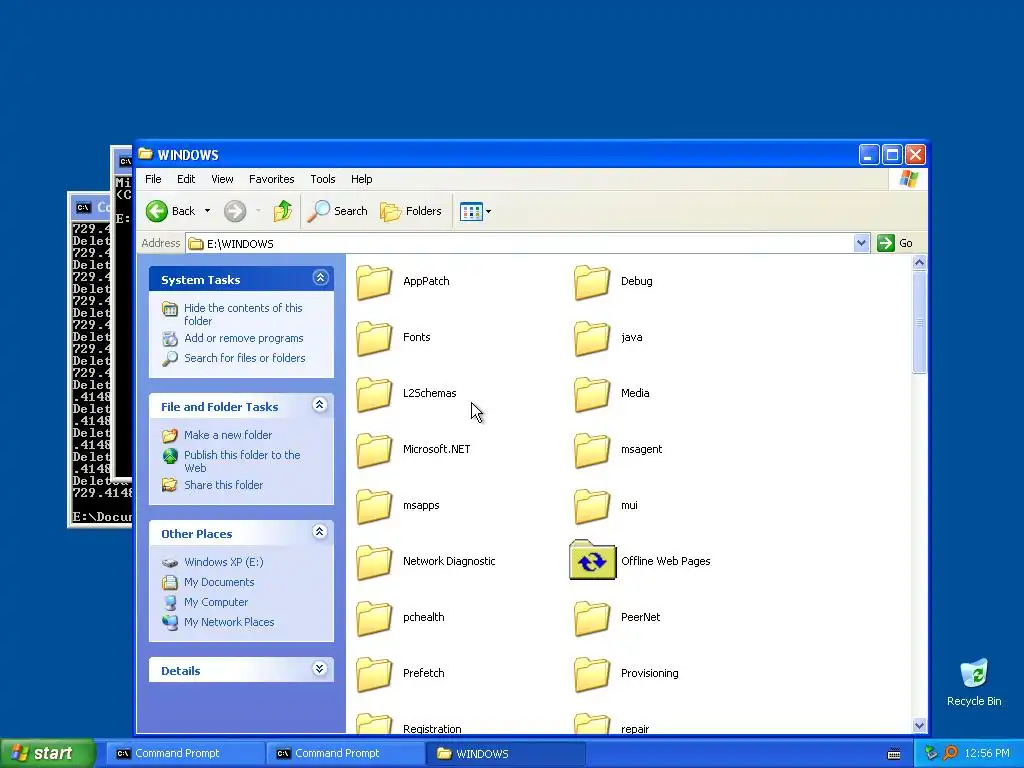Screen dimensions: 1024x768
Task: Select the AppPatch folder icon
Action: coord(374,282)
